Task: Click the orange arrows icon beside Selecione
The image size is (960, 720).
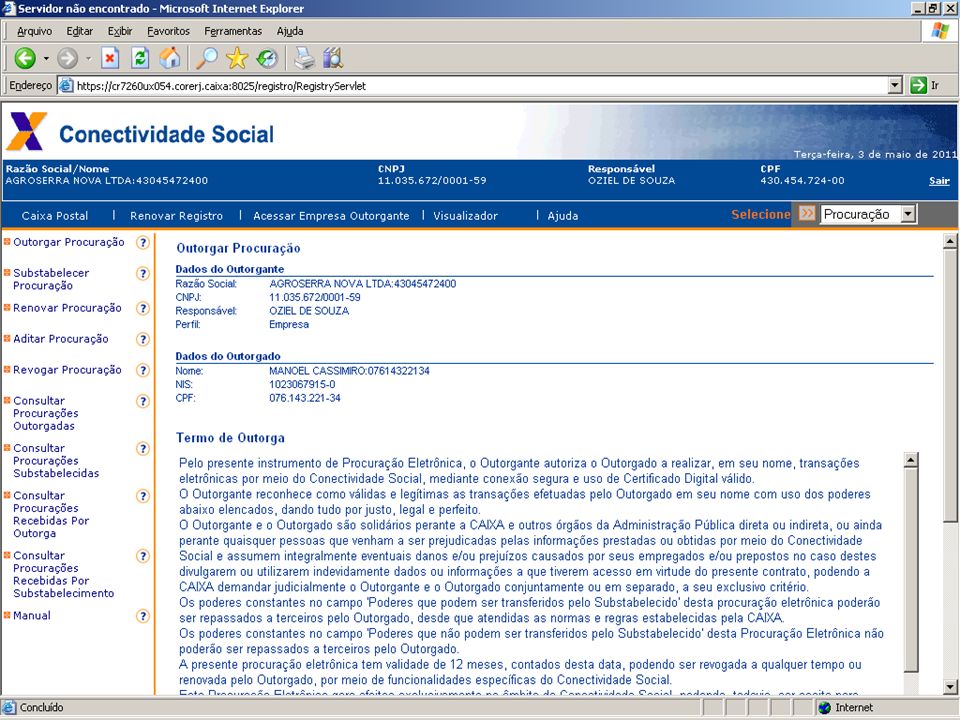Action: click(807, 214)
